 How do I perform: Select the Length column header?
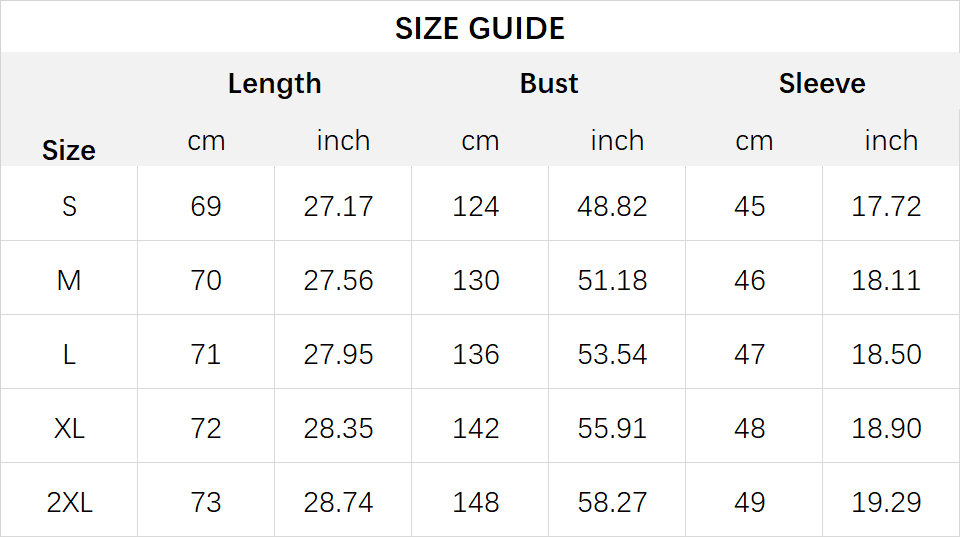(x=274, y=84)
